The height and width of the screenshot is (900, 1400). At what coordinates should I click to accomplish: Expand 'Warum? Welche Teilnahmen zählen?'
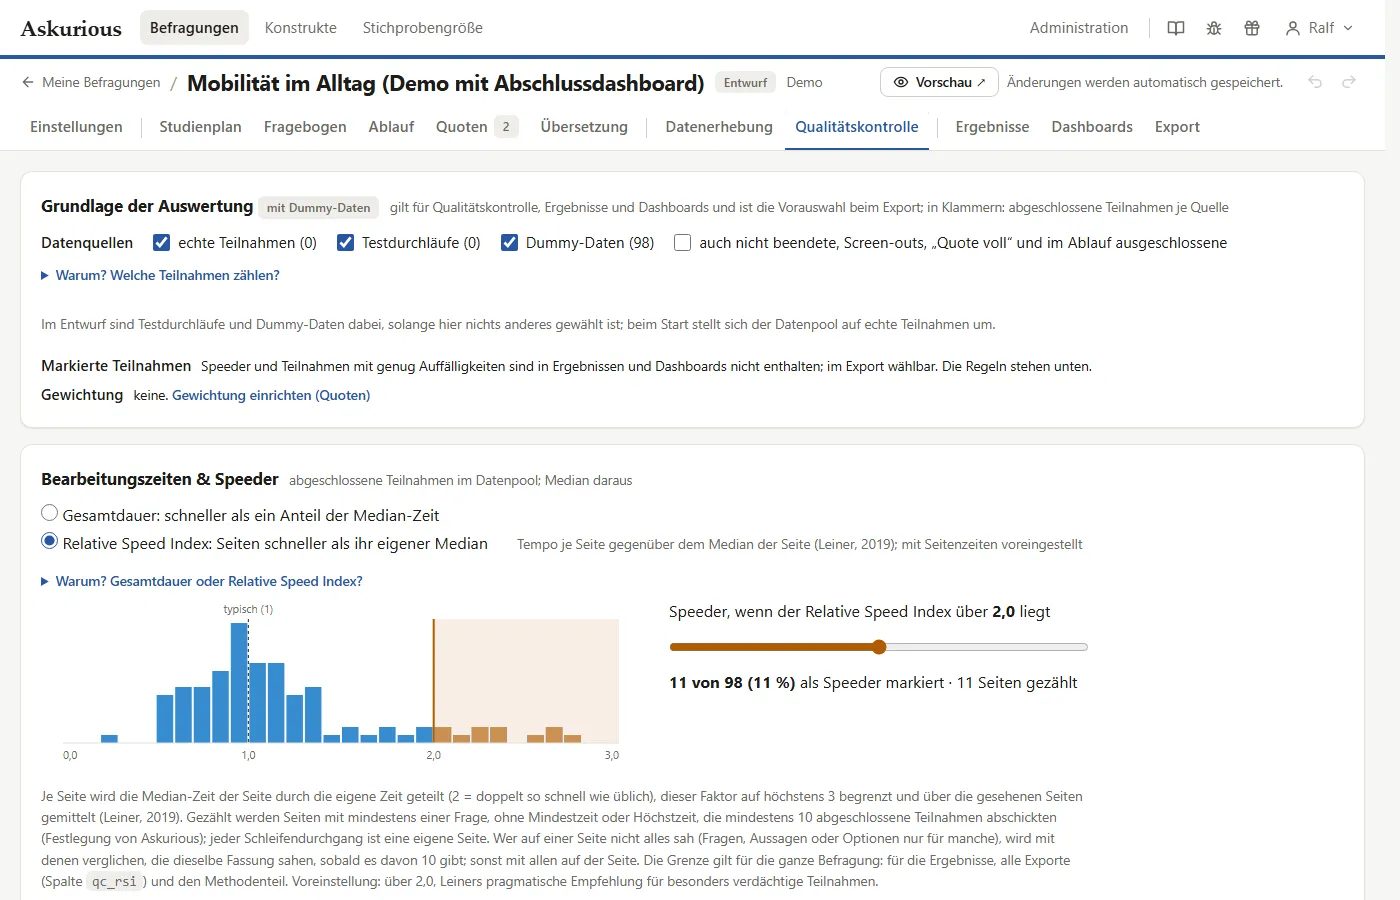point(160,275)
